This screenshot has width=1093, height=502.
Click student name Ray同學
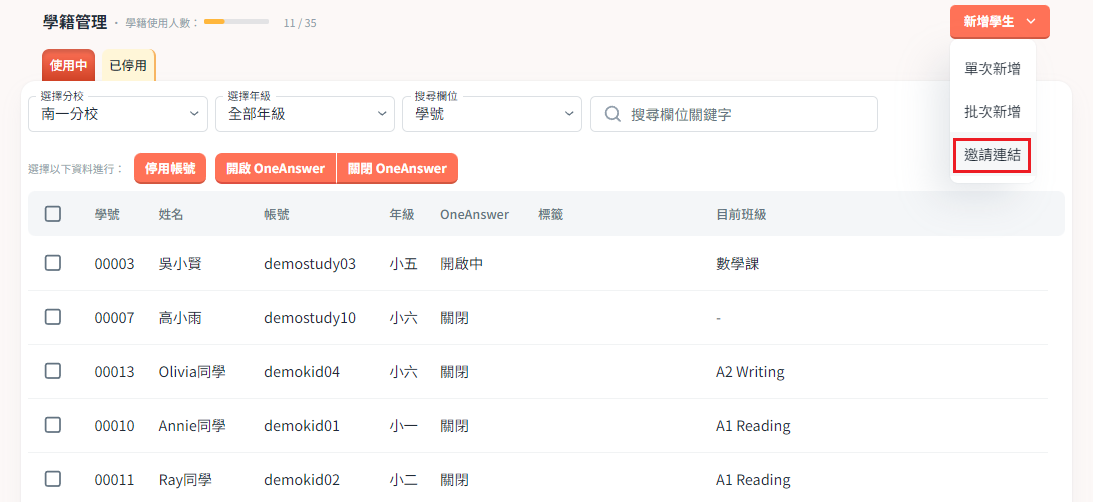(185, 480)
